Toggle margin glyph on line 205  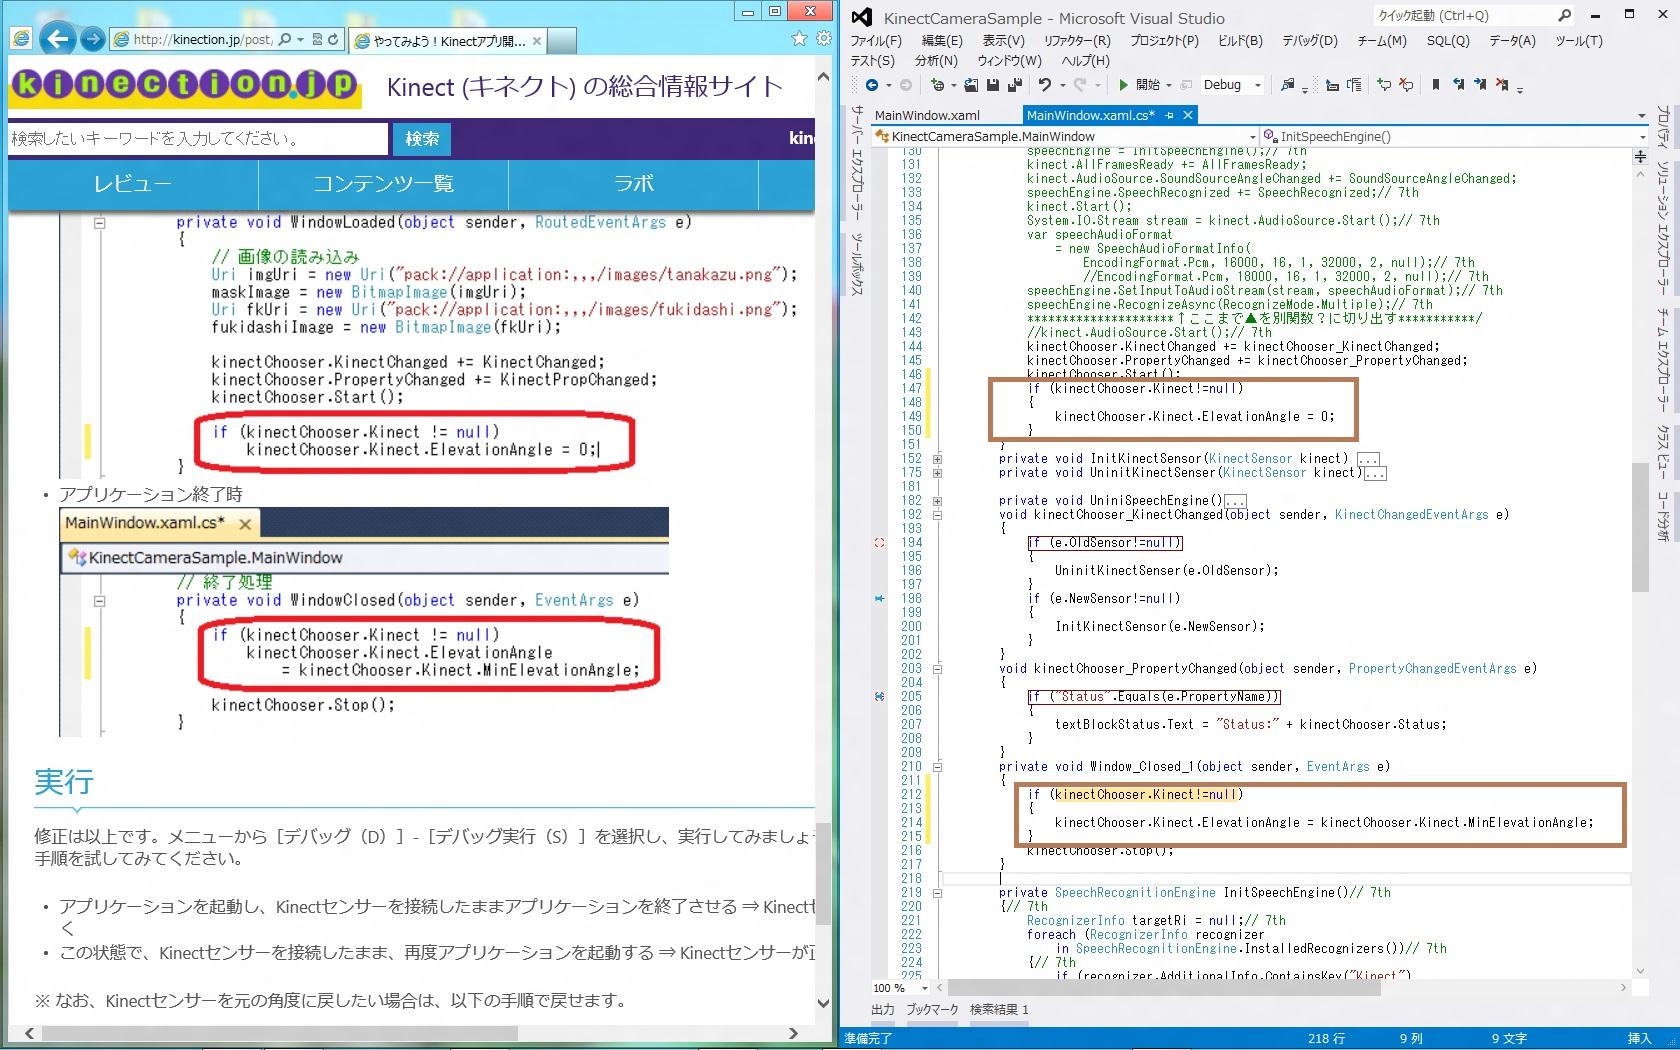[879, 697]
